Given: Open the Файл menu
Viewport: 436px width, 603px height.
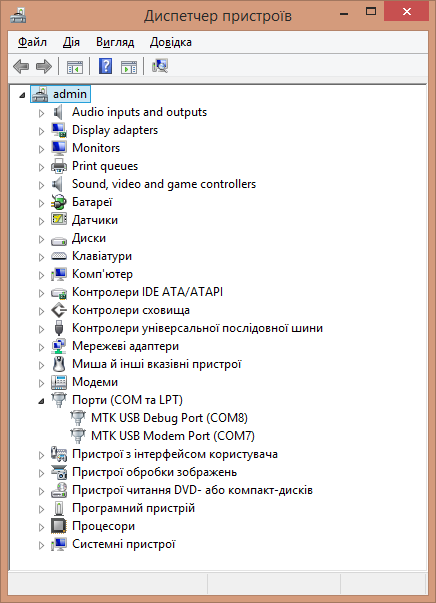Looking at the screenshot, I should [32, 42].
